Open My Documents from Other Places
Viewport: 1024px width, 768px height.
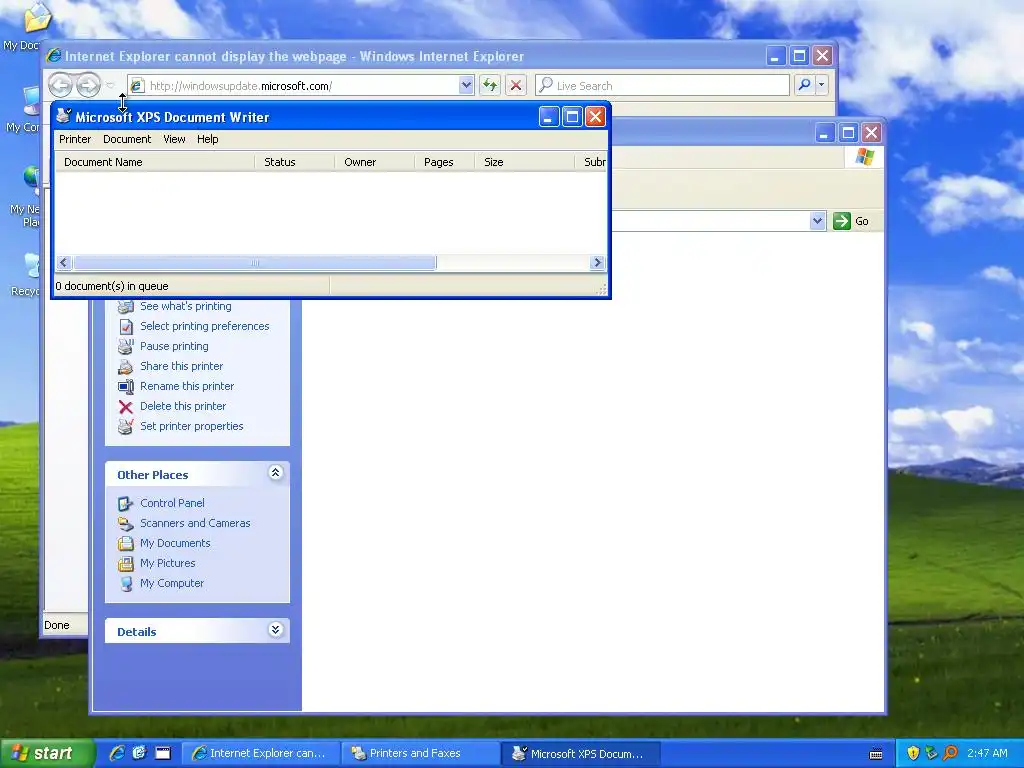175,543
